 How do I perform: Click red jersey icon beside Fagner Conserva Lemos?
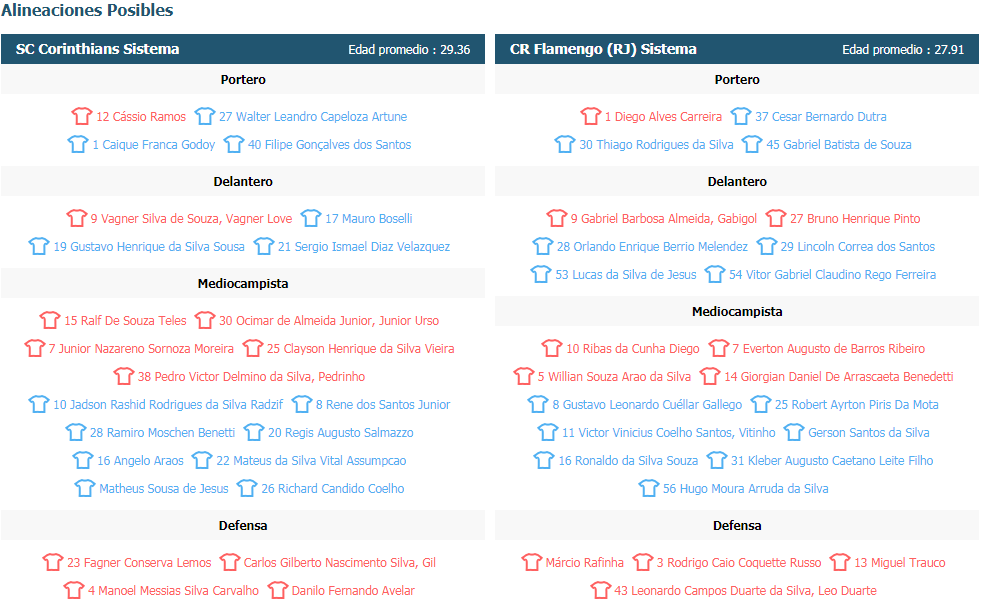click(53, 562)
